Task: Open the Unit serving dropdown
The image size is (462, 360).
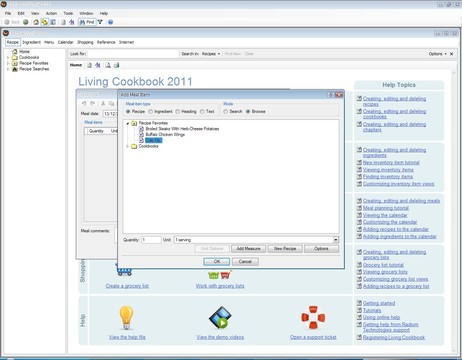Action: [336, 240]
